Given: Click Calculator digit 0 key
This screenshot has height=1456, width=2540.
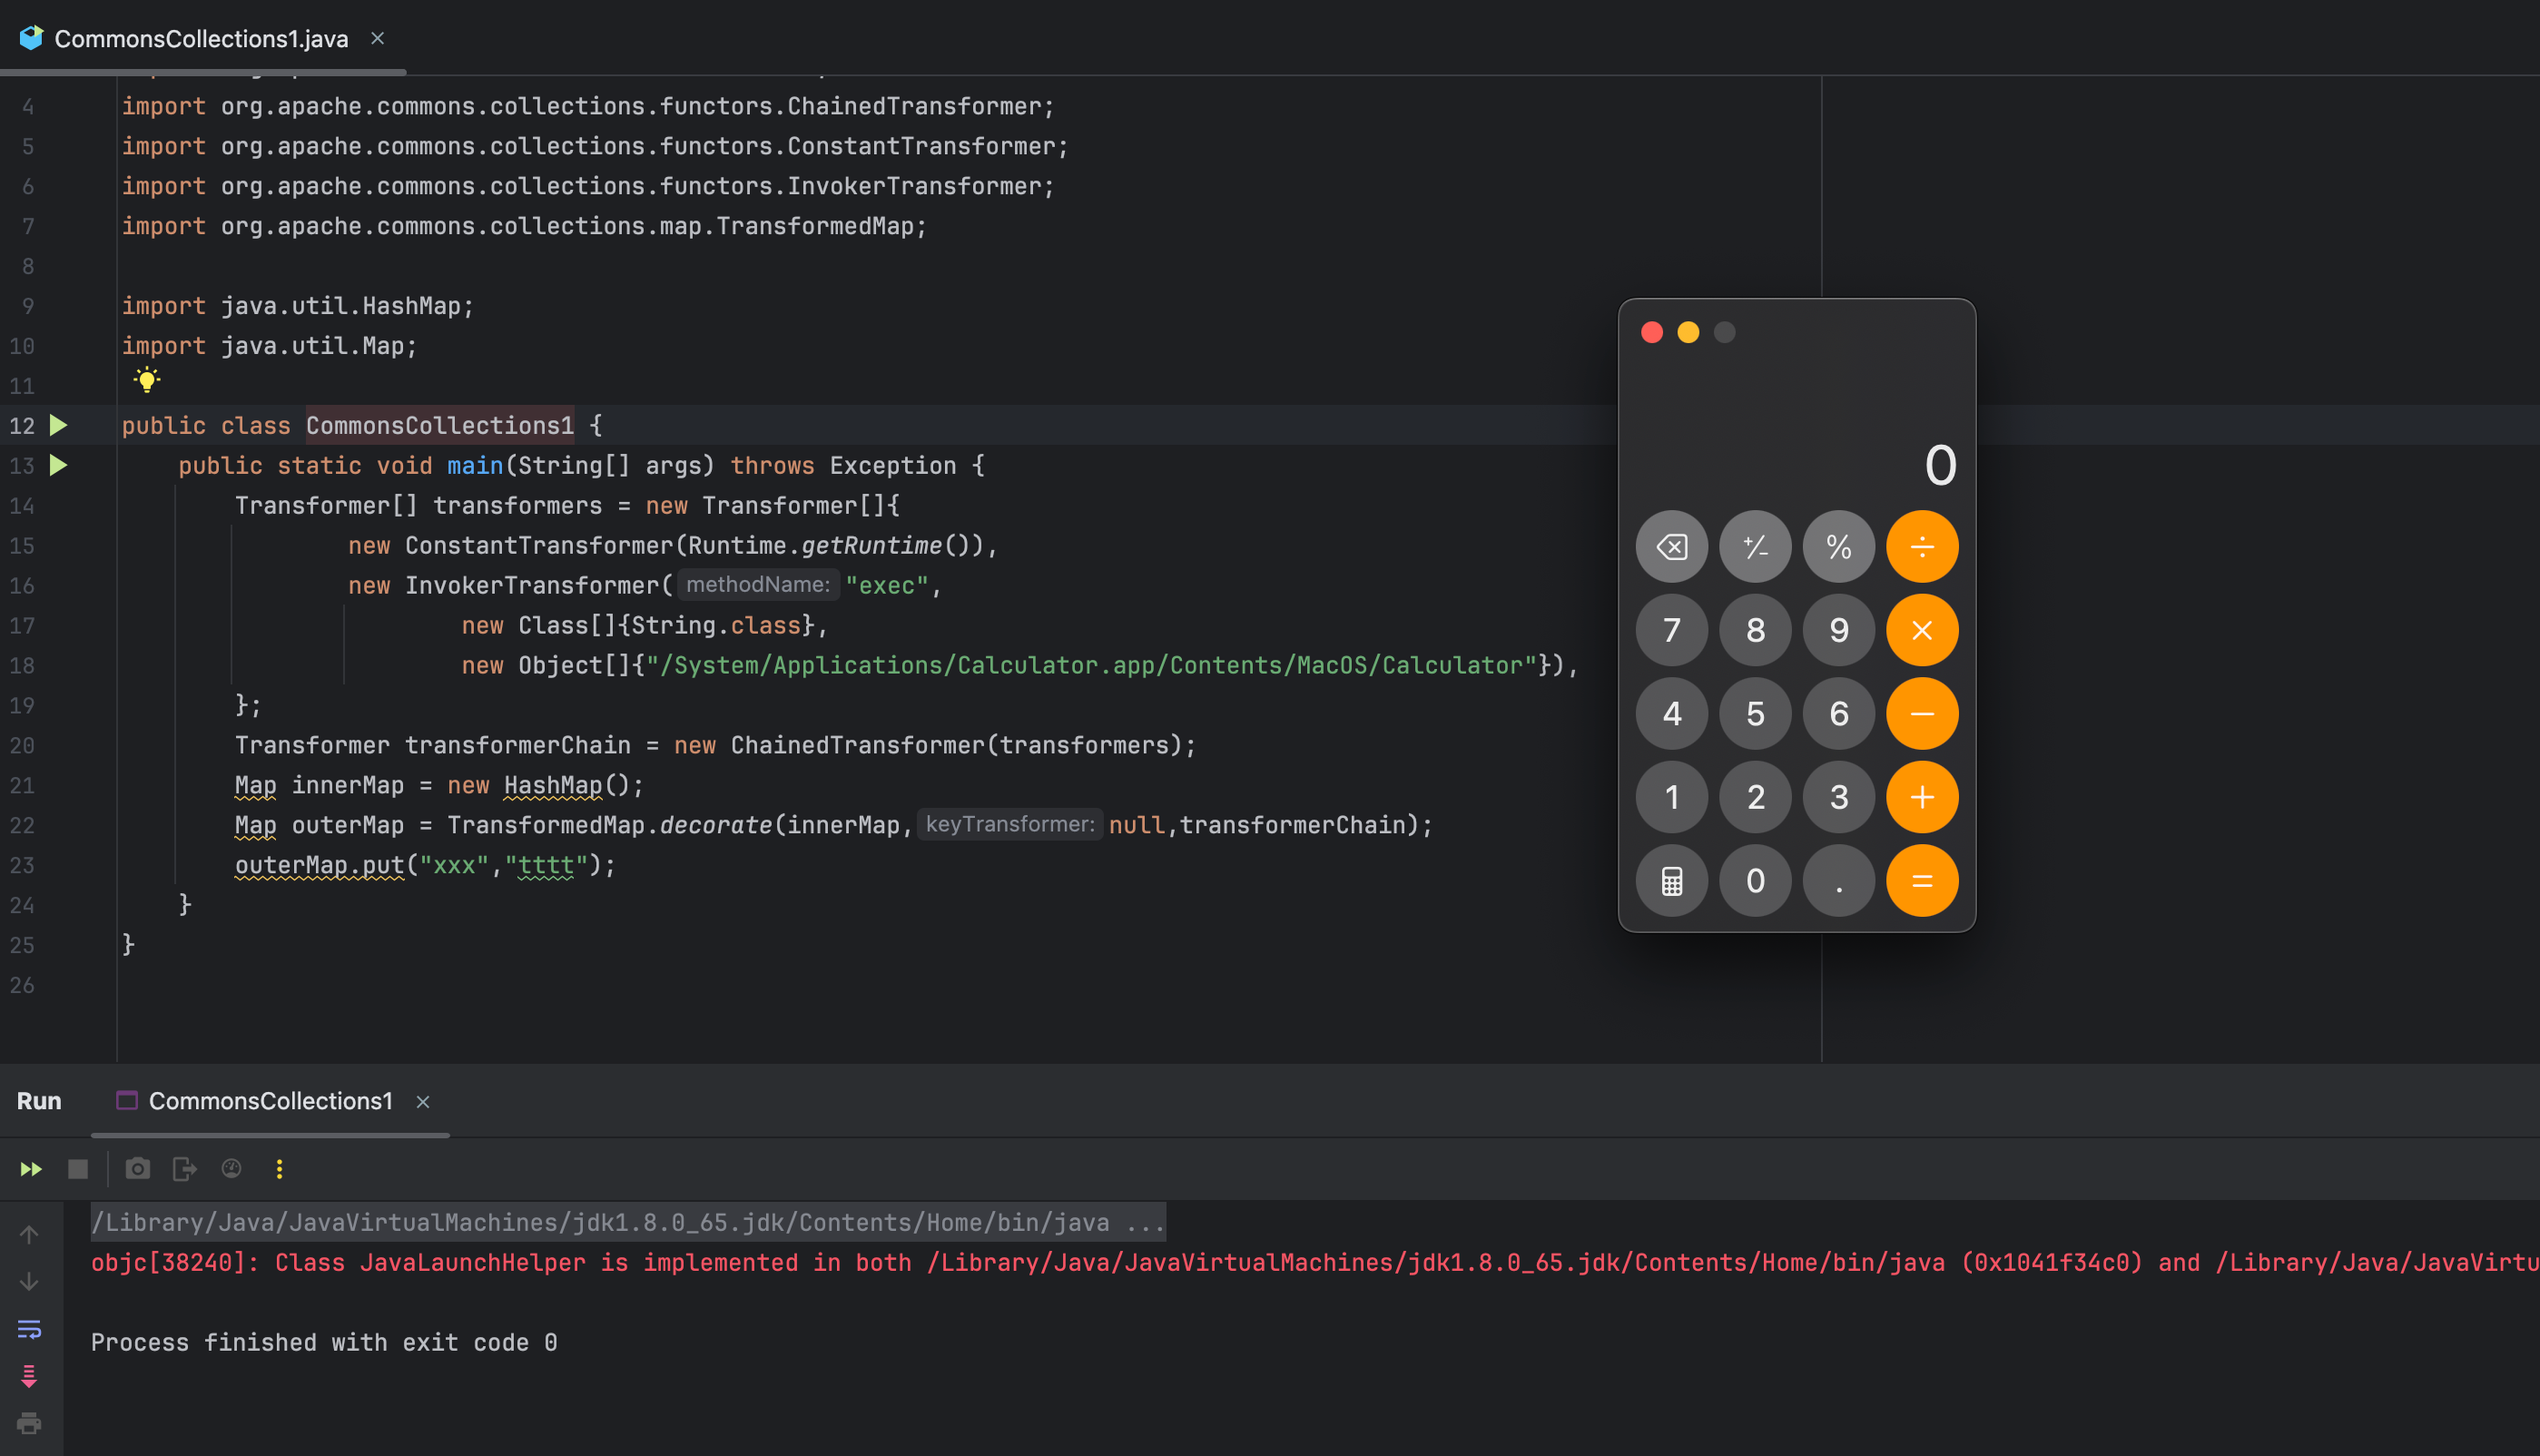Looking at the screenshot, I should pyautogui.click(x=1755, y=881).
